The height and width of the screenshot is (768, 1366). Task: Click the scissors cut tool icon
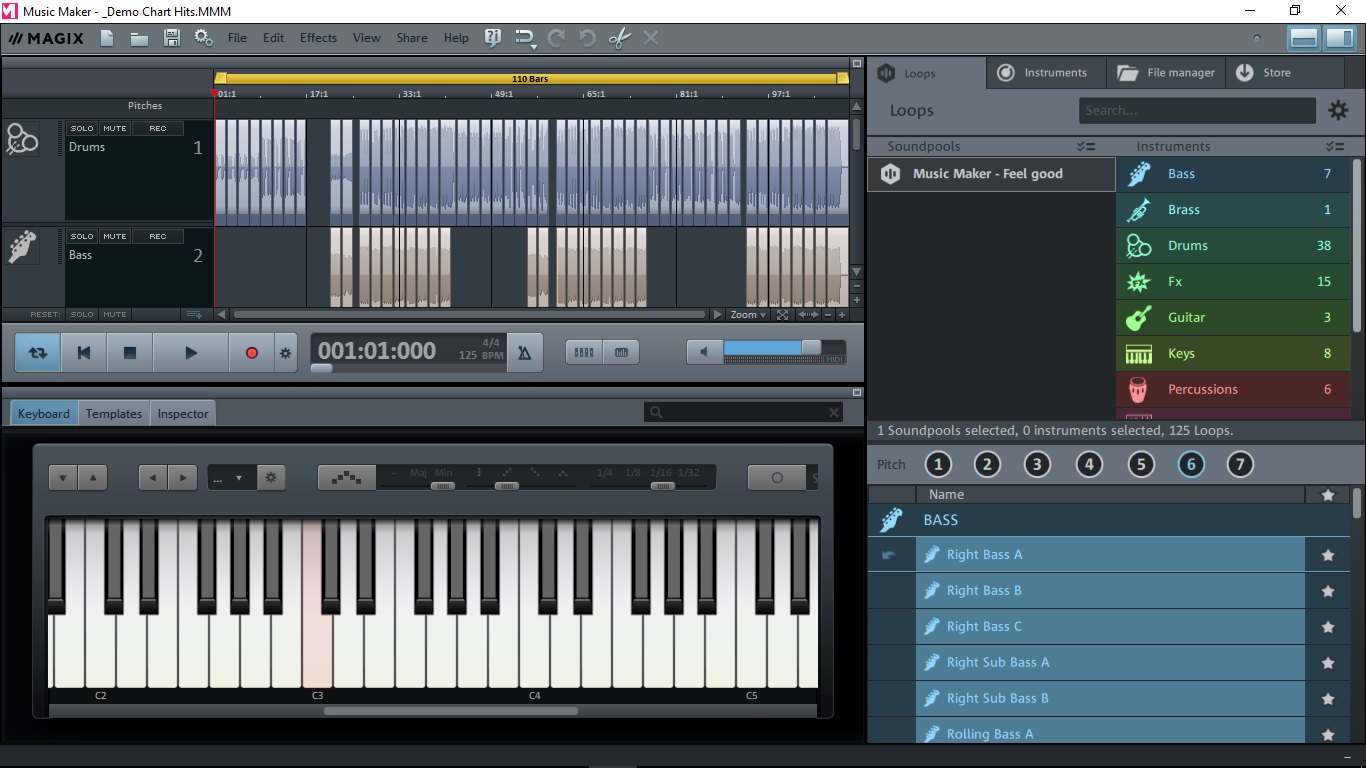pos(620,38)
